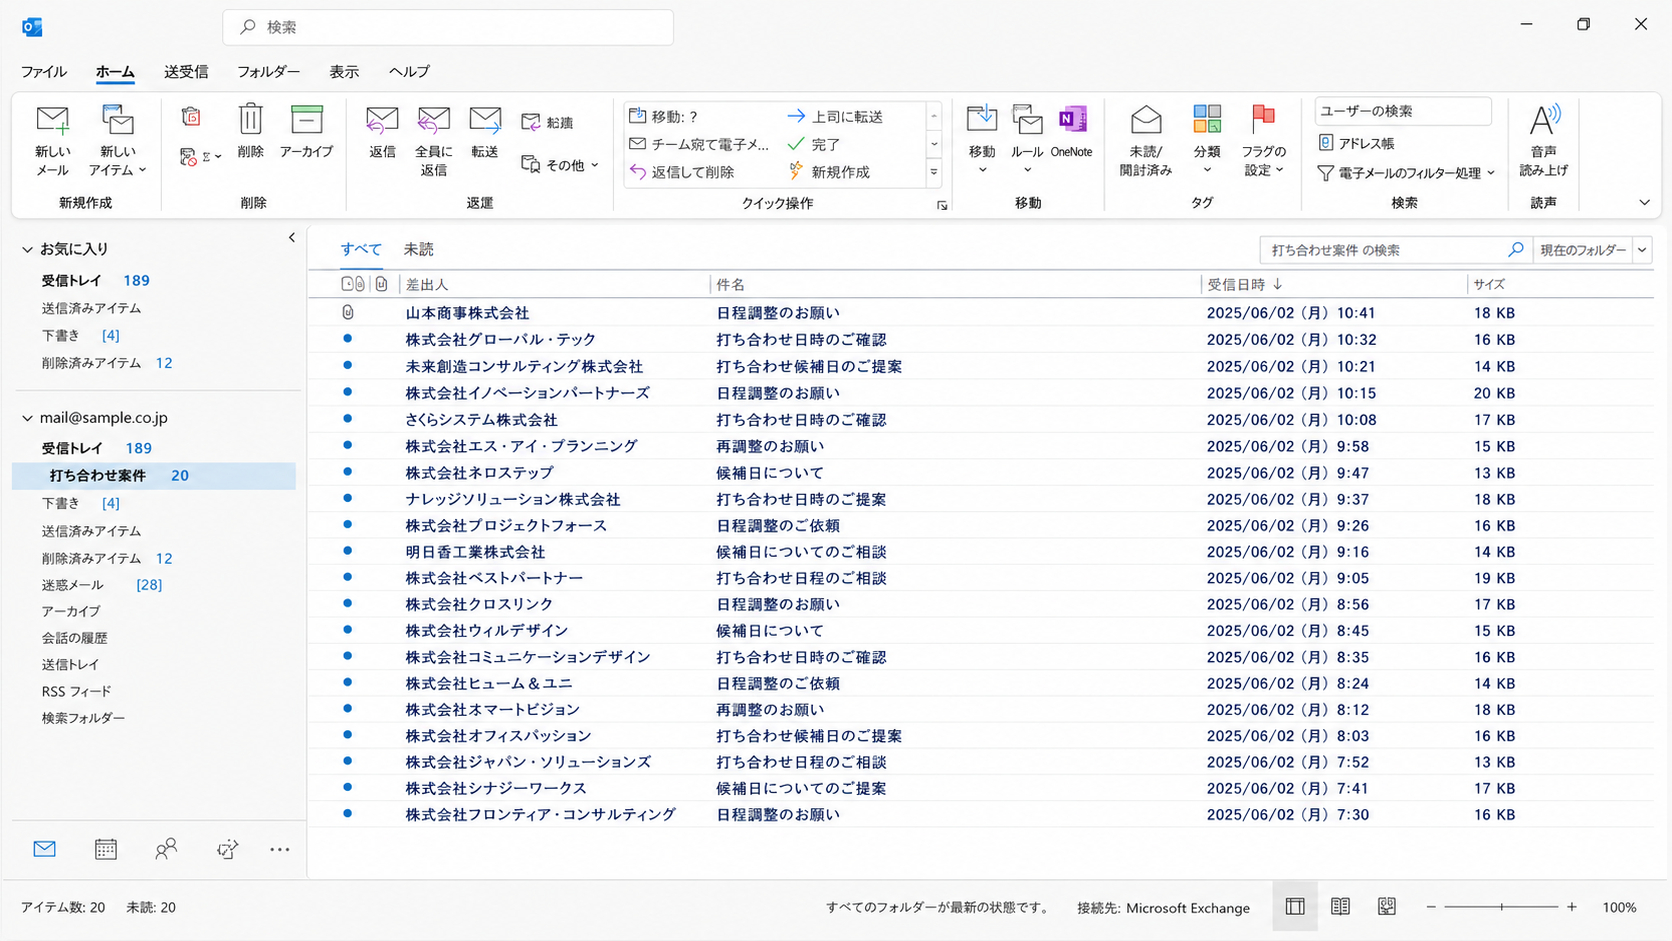Expand the その他 reply dropdown
The height and width of the screenshot is (941, 1672).
click(x=560, y=165)
